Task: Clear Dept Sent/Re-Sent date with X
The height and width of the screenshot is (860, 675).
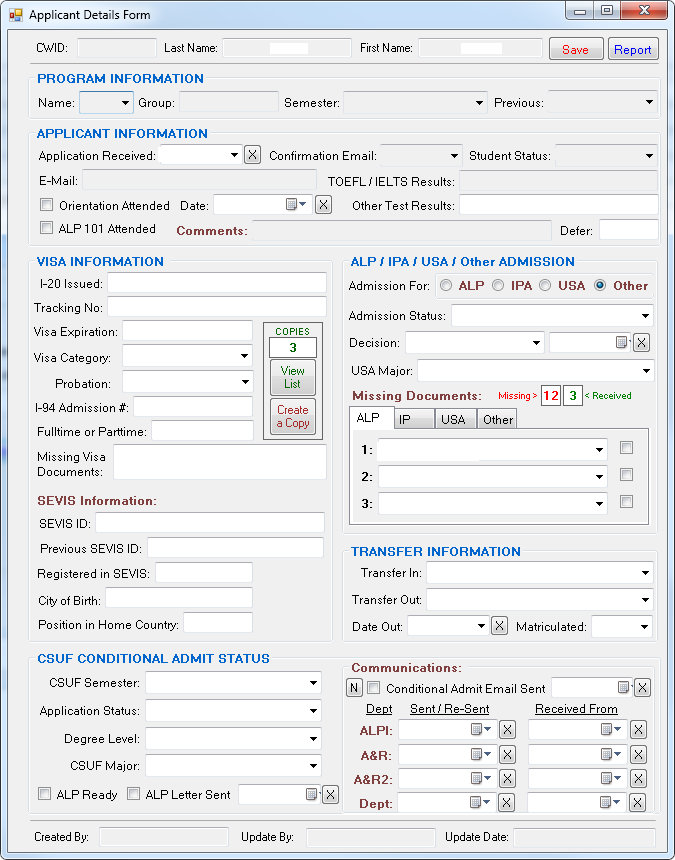Action: point(506,803)
